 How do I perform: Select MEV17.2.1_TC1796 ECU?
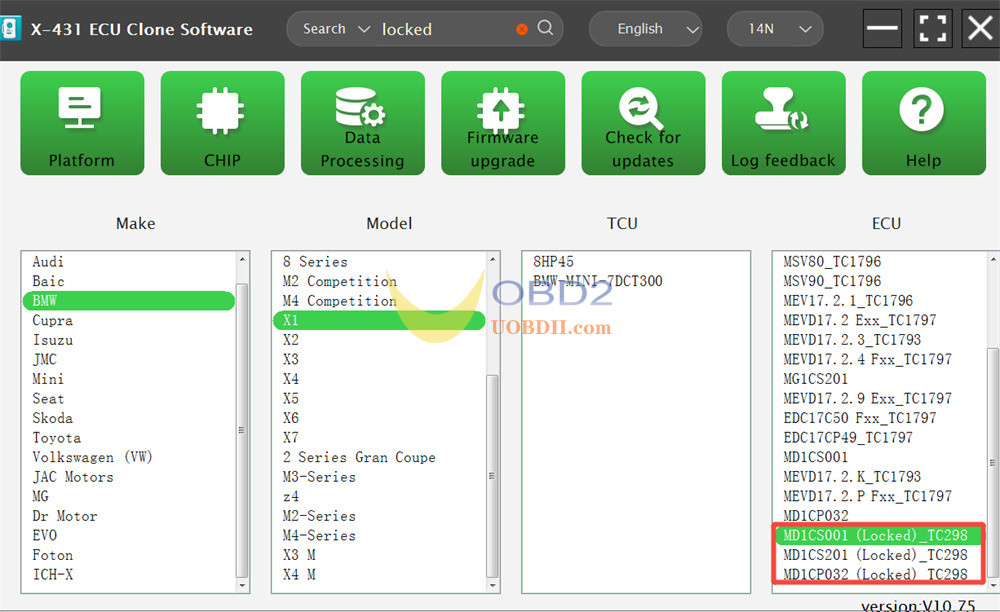[848, 301]
